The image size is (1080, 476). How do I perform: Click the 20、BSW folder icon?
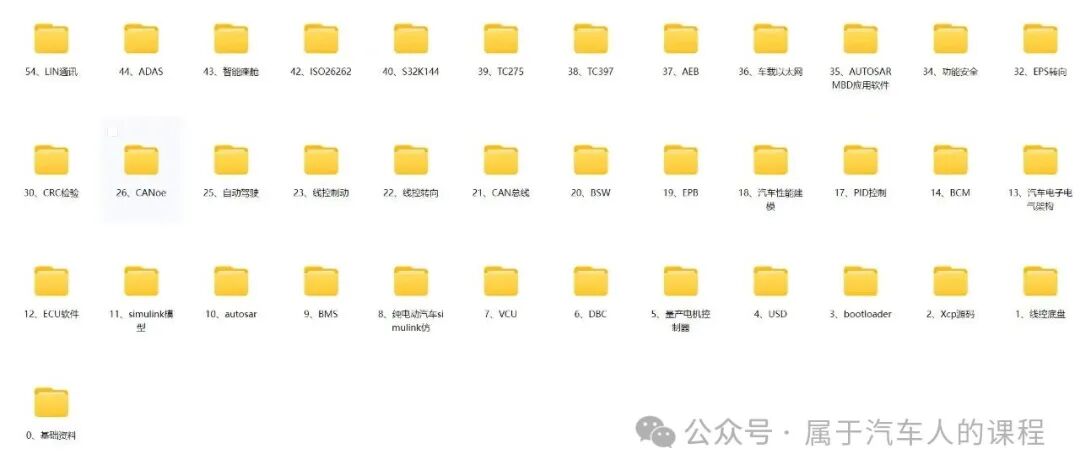tap(591, 160)
